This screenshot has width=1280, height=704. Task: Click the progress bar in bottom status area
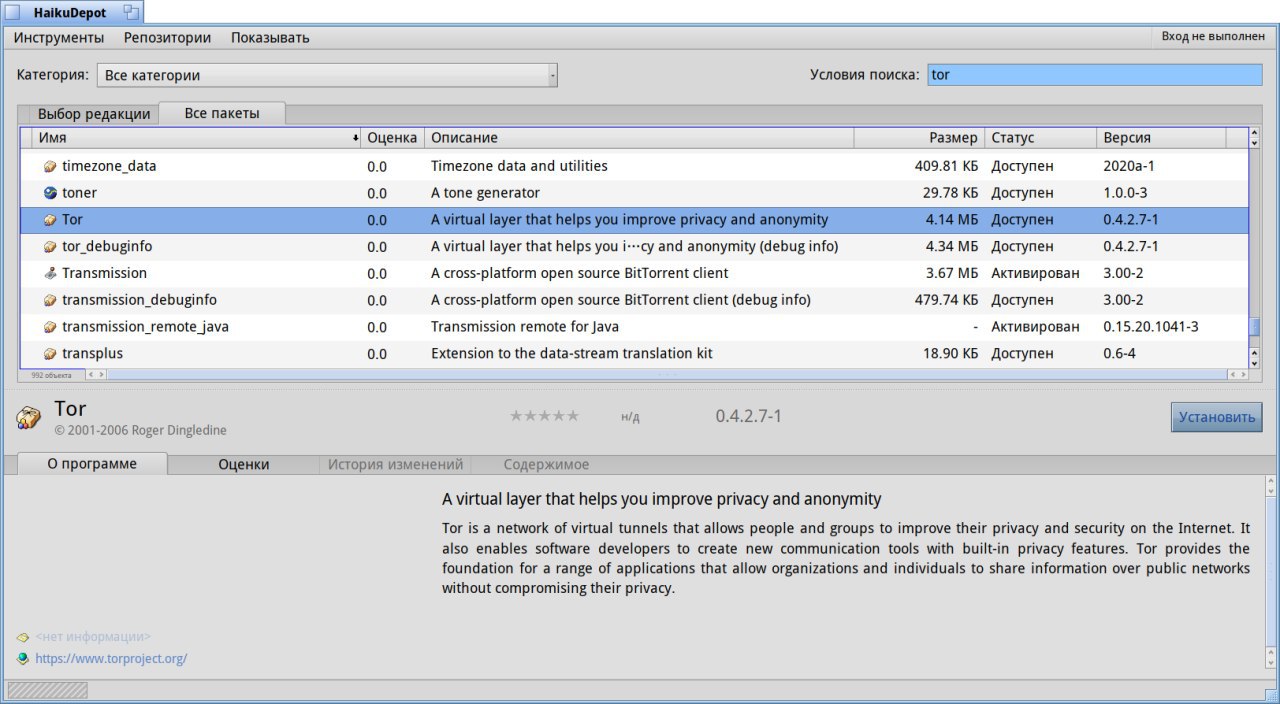(x=47, y=690)
